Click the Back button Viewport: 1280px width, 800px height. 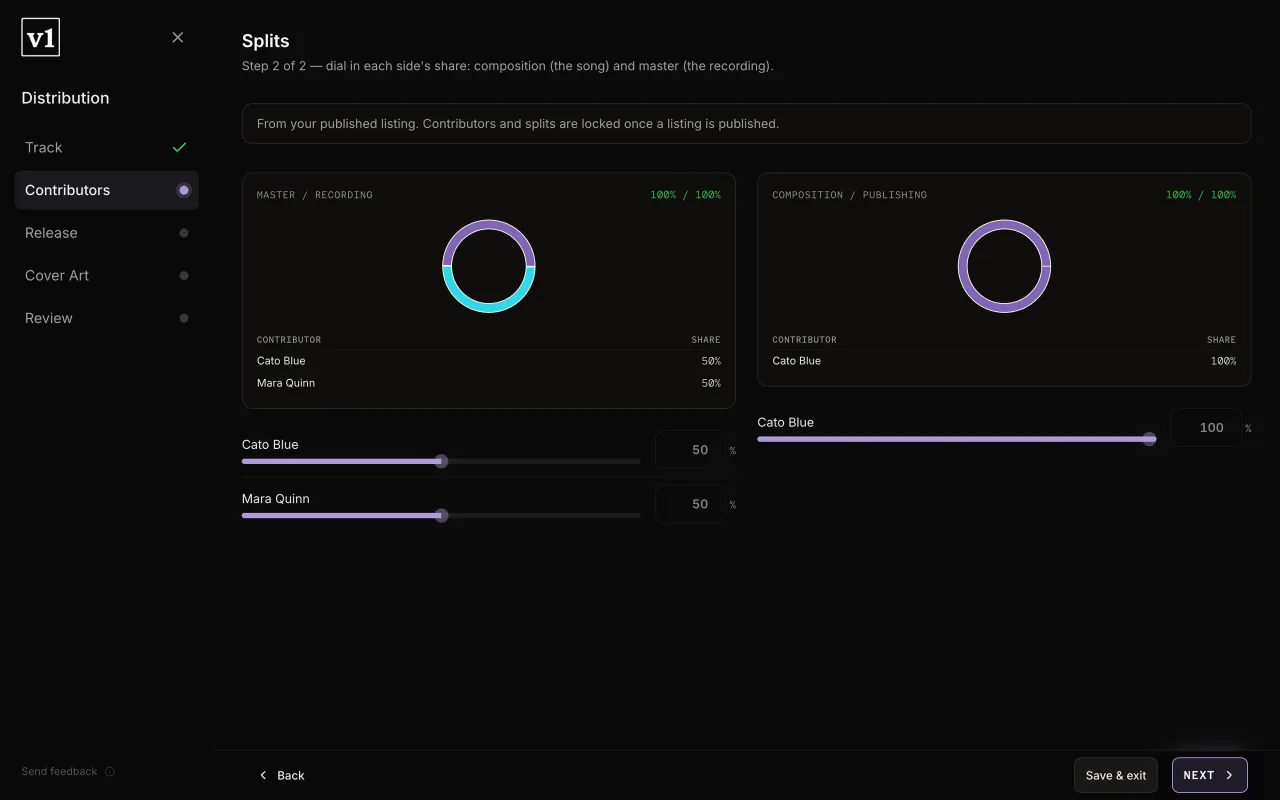281,775
